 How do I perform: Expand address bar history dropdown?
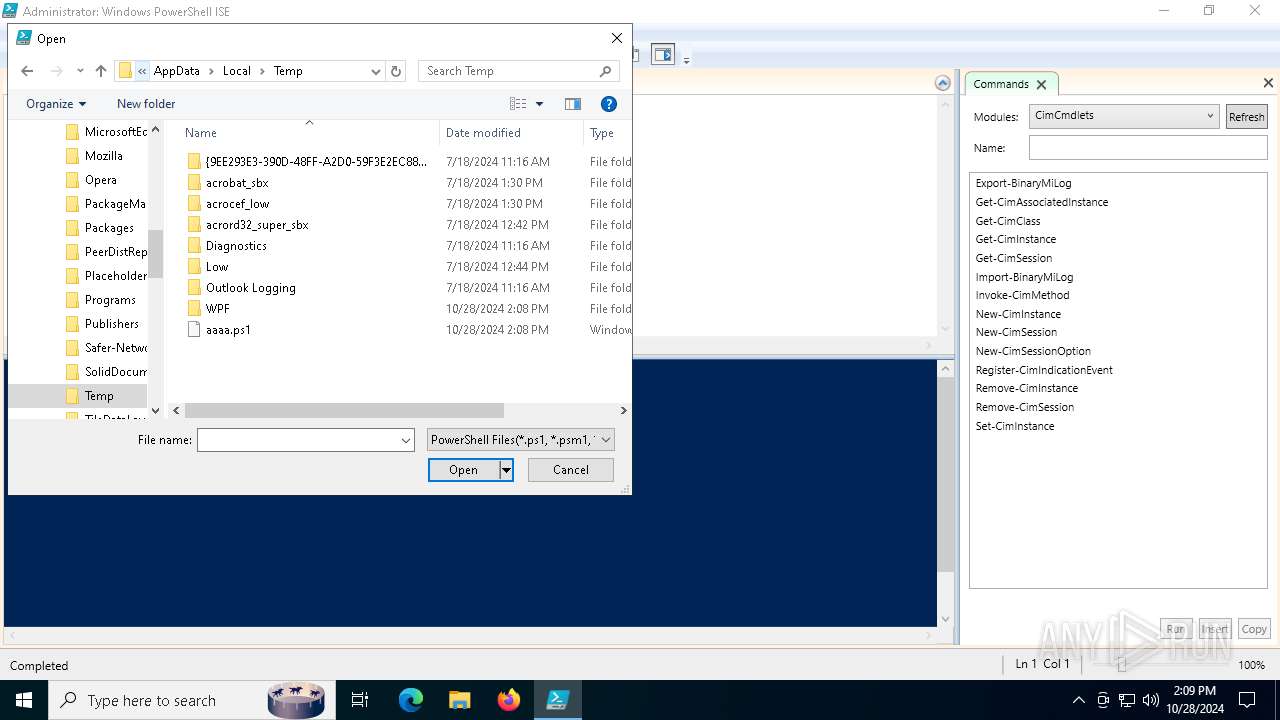coord(376,71)
